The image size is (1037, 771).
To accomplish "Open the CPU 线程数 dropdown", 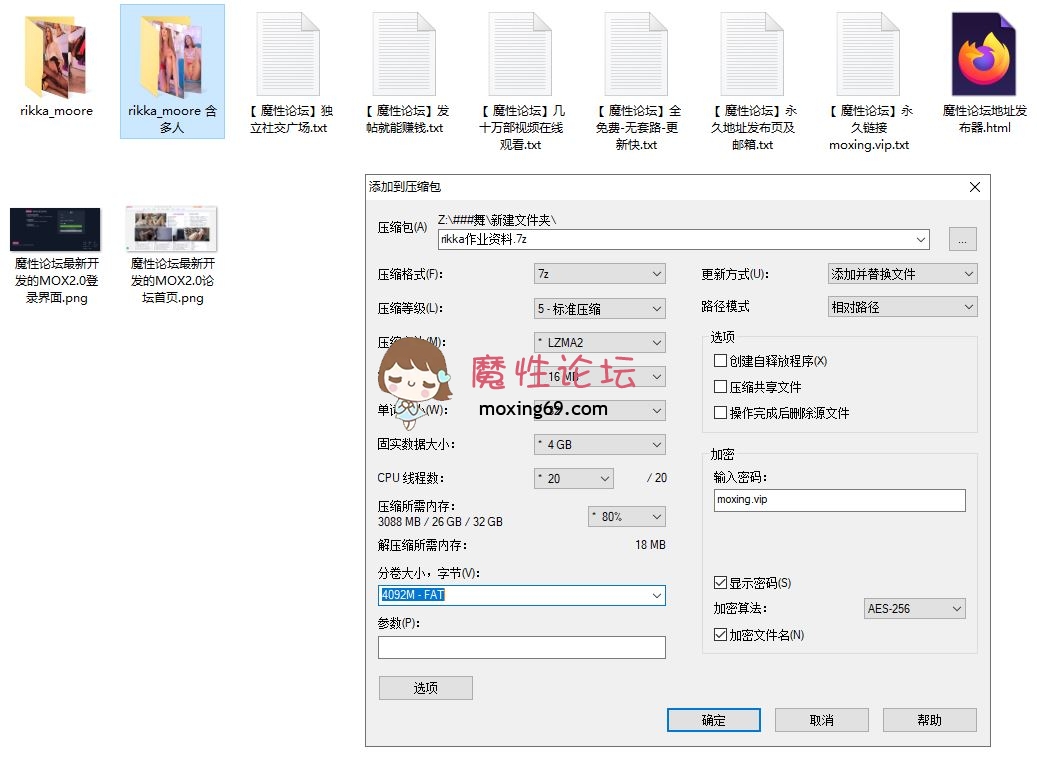I will (x=573, y=478).
